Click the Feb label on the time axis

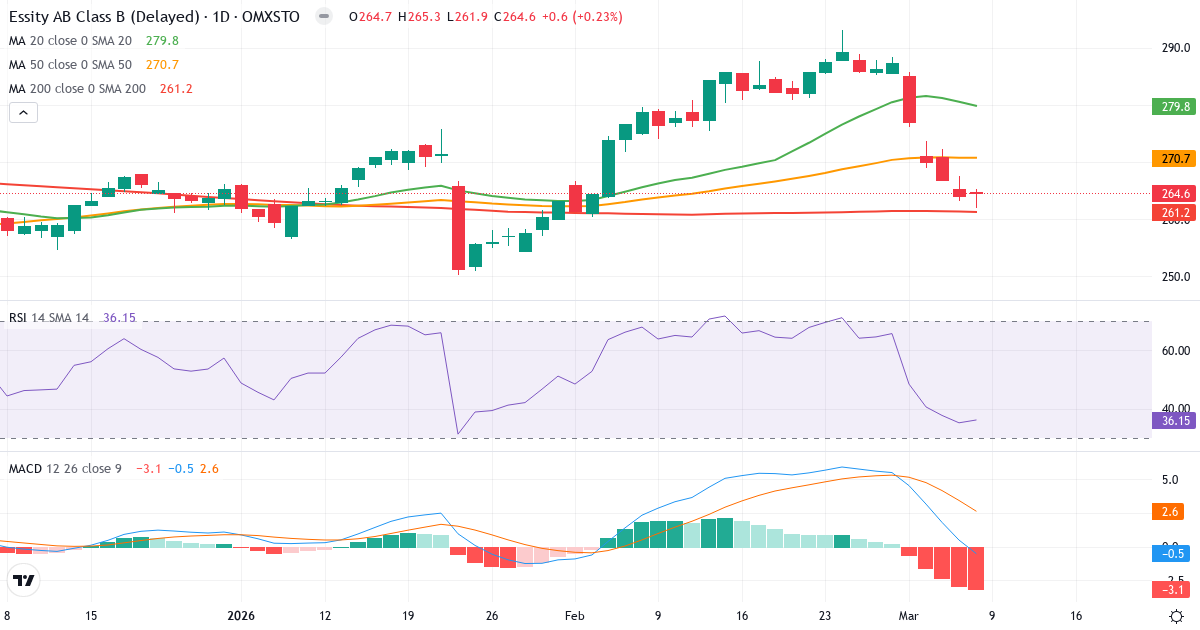tap(574, 617)
